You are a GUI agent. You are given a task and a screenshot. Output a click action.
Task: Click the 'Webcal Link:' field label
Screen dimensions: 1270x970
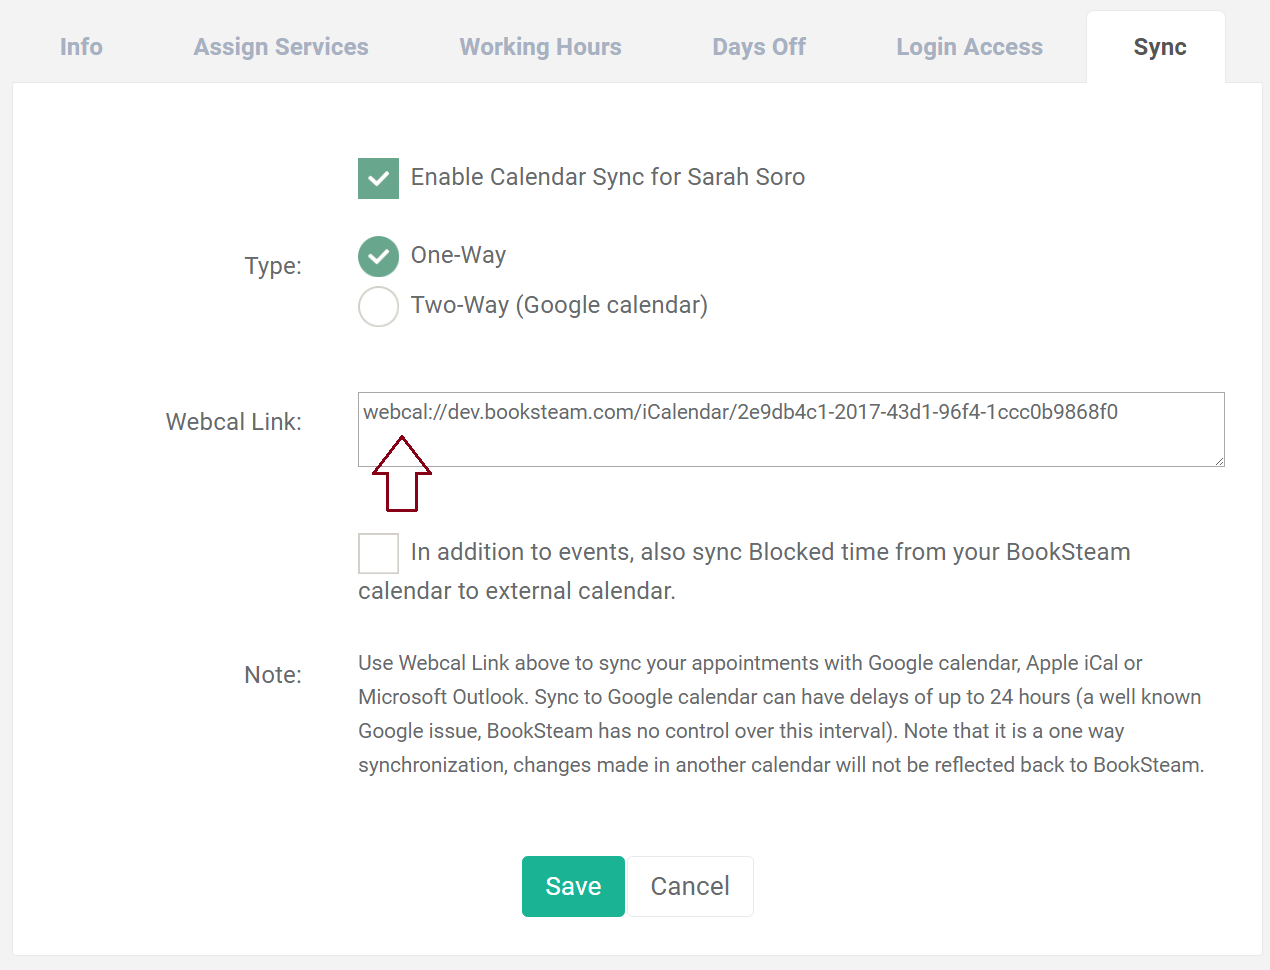point(233,422)
